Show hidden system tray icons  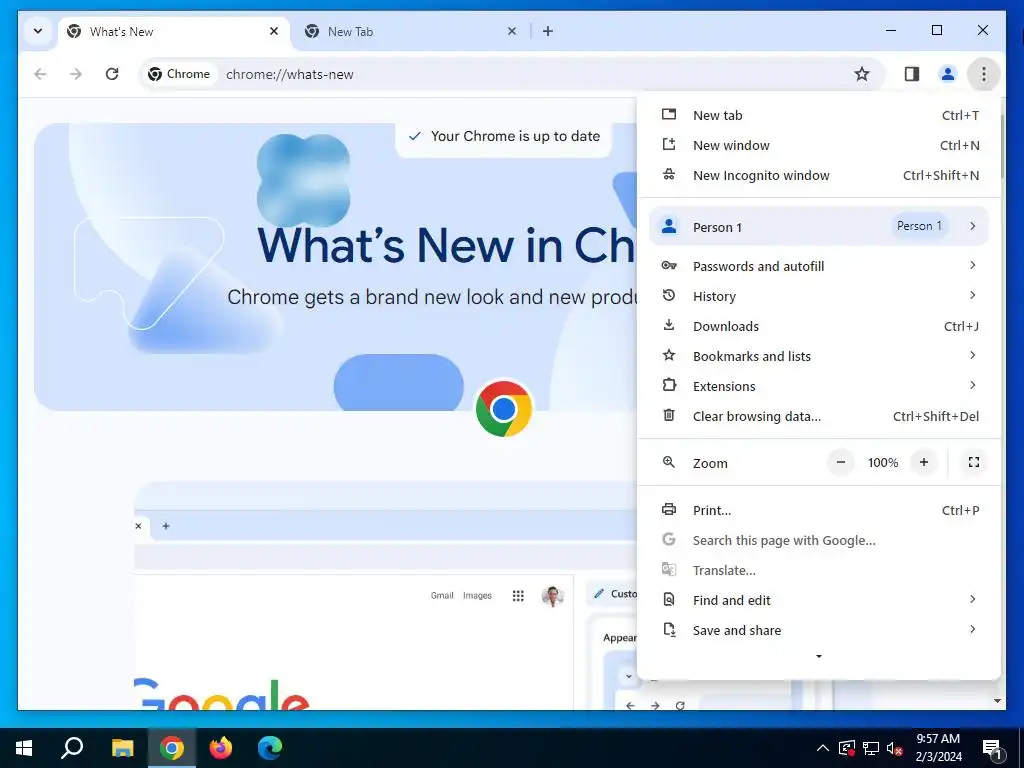tap(823, 748)
